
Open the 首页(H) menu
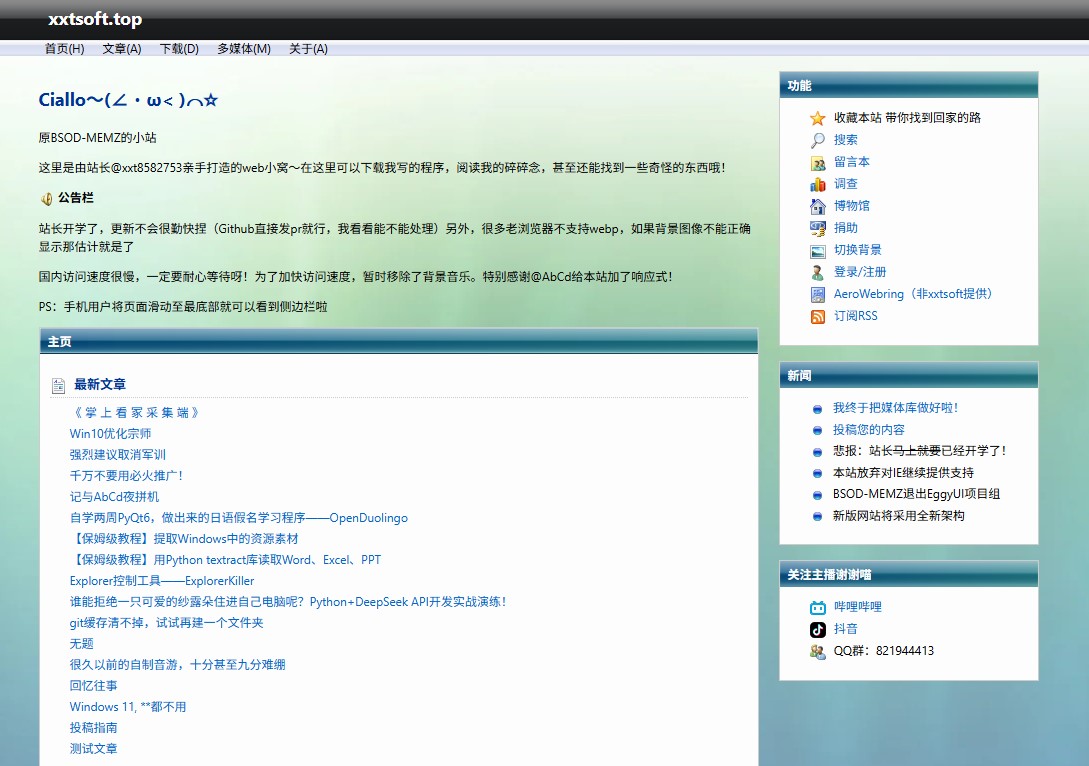65,49
